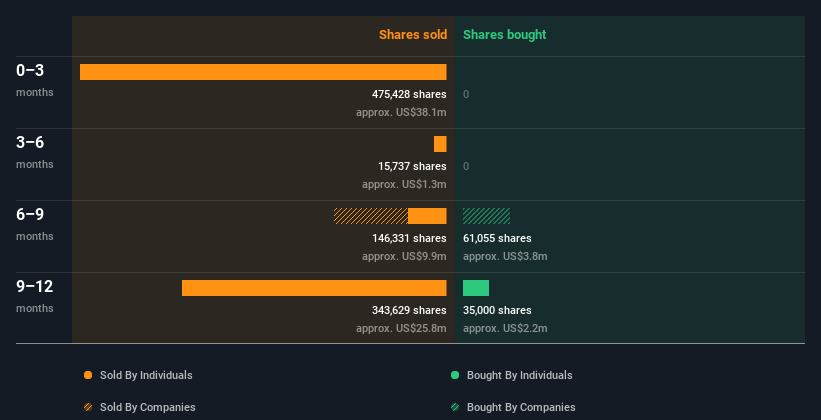Click the 0–3 months row label
Image resolution: width=821 pixels, height=420 pixels.
point(35,80)
